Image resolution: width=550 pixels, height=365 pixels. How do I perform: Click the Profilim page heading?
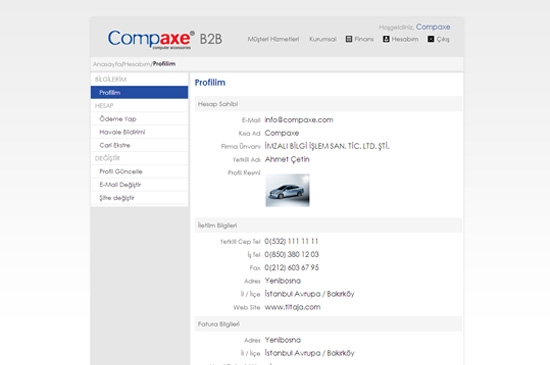coord(210,83)
